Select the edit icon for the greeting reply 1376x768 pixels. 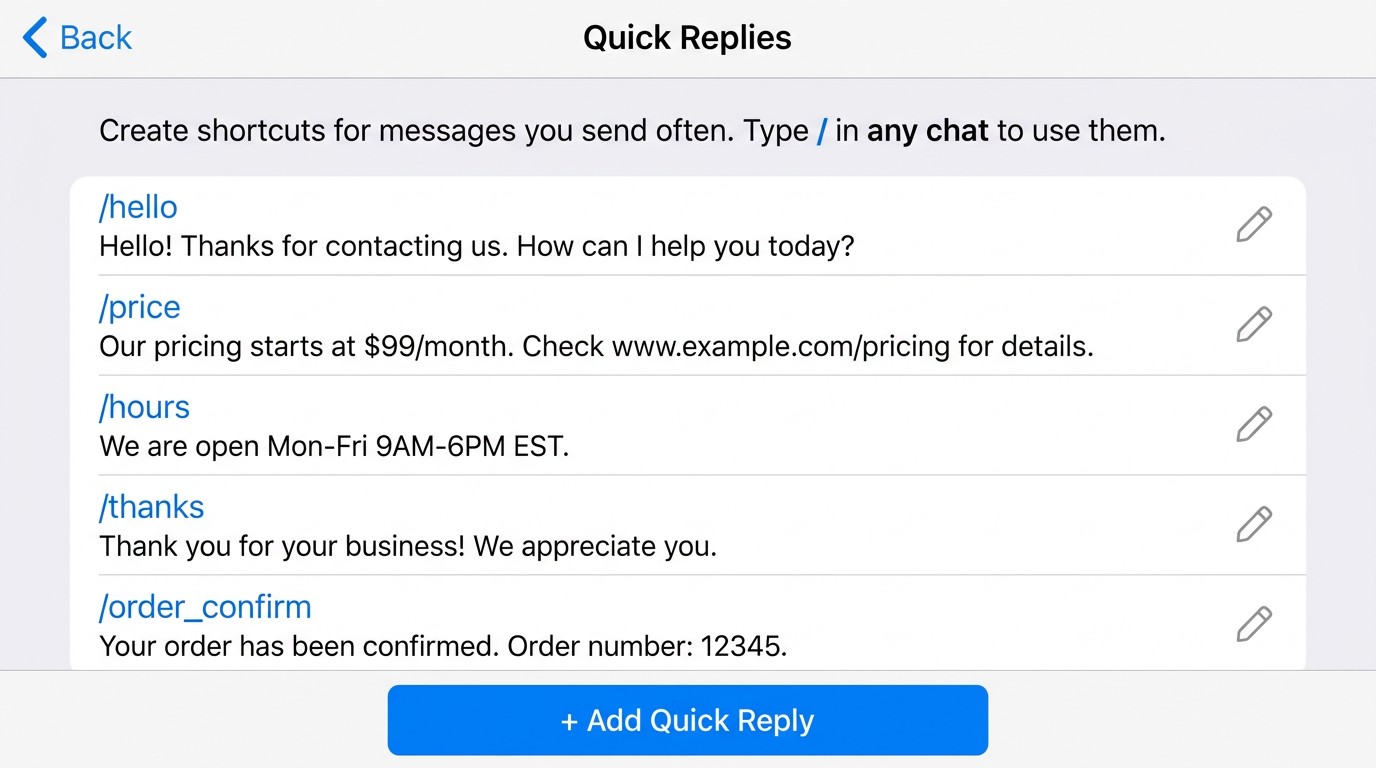click(x=1254, y=225)
